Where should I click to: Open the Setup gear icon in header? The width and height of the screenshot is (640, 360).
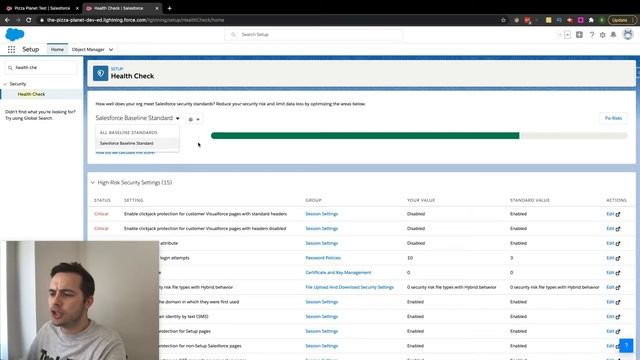click(x=602, y=35)
